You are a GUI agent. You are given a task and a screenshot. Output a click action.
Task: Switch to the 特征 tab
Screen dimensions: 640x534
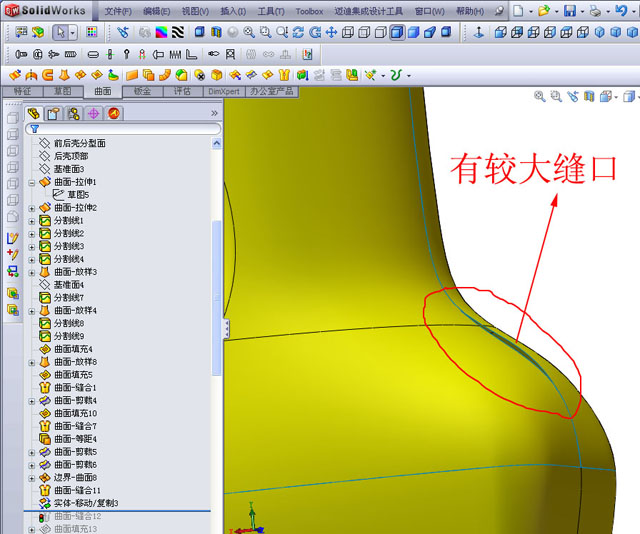(x=22, y=91)
